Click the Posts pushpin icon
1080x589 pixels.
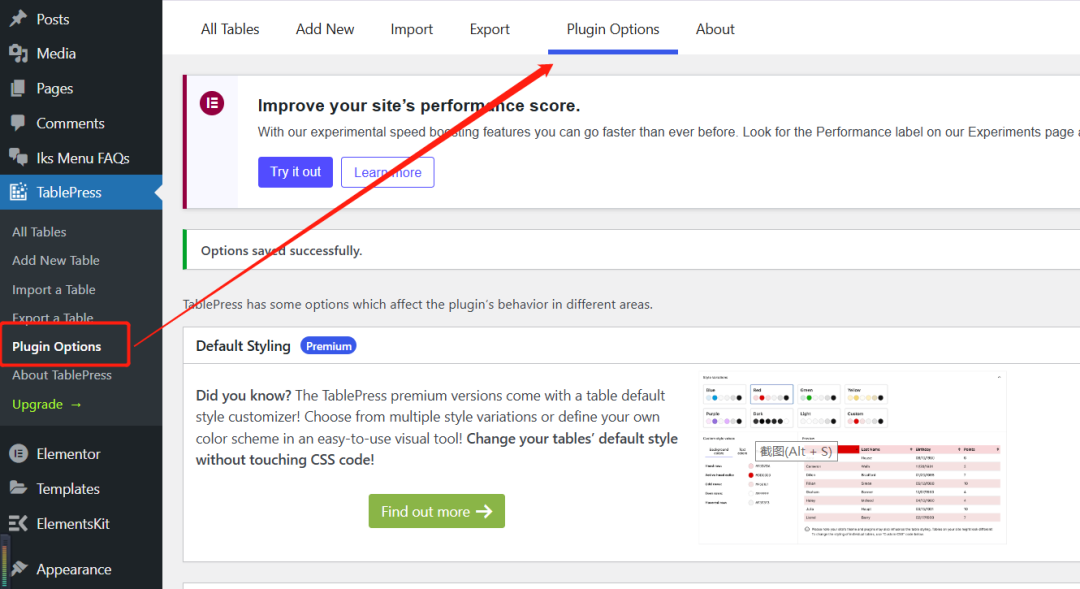(19, 19)
